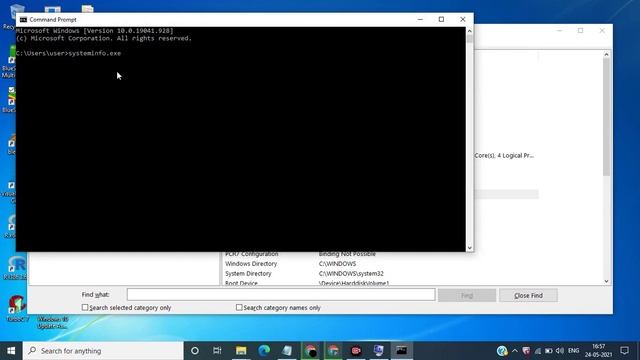
Task: Click the Close Find button
Action: [528, 295]
